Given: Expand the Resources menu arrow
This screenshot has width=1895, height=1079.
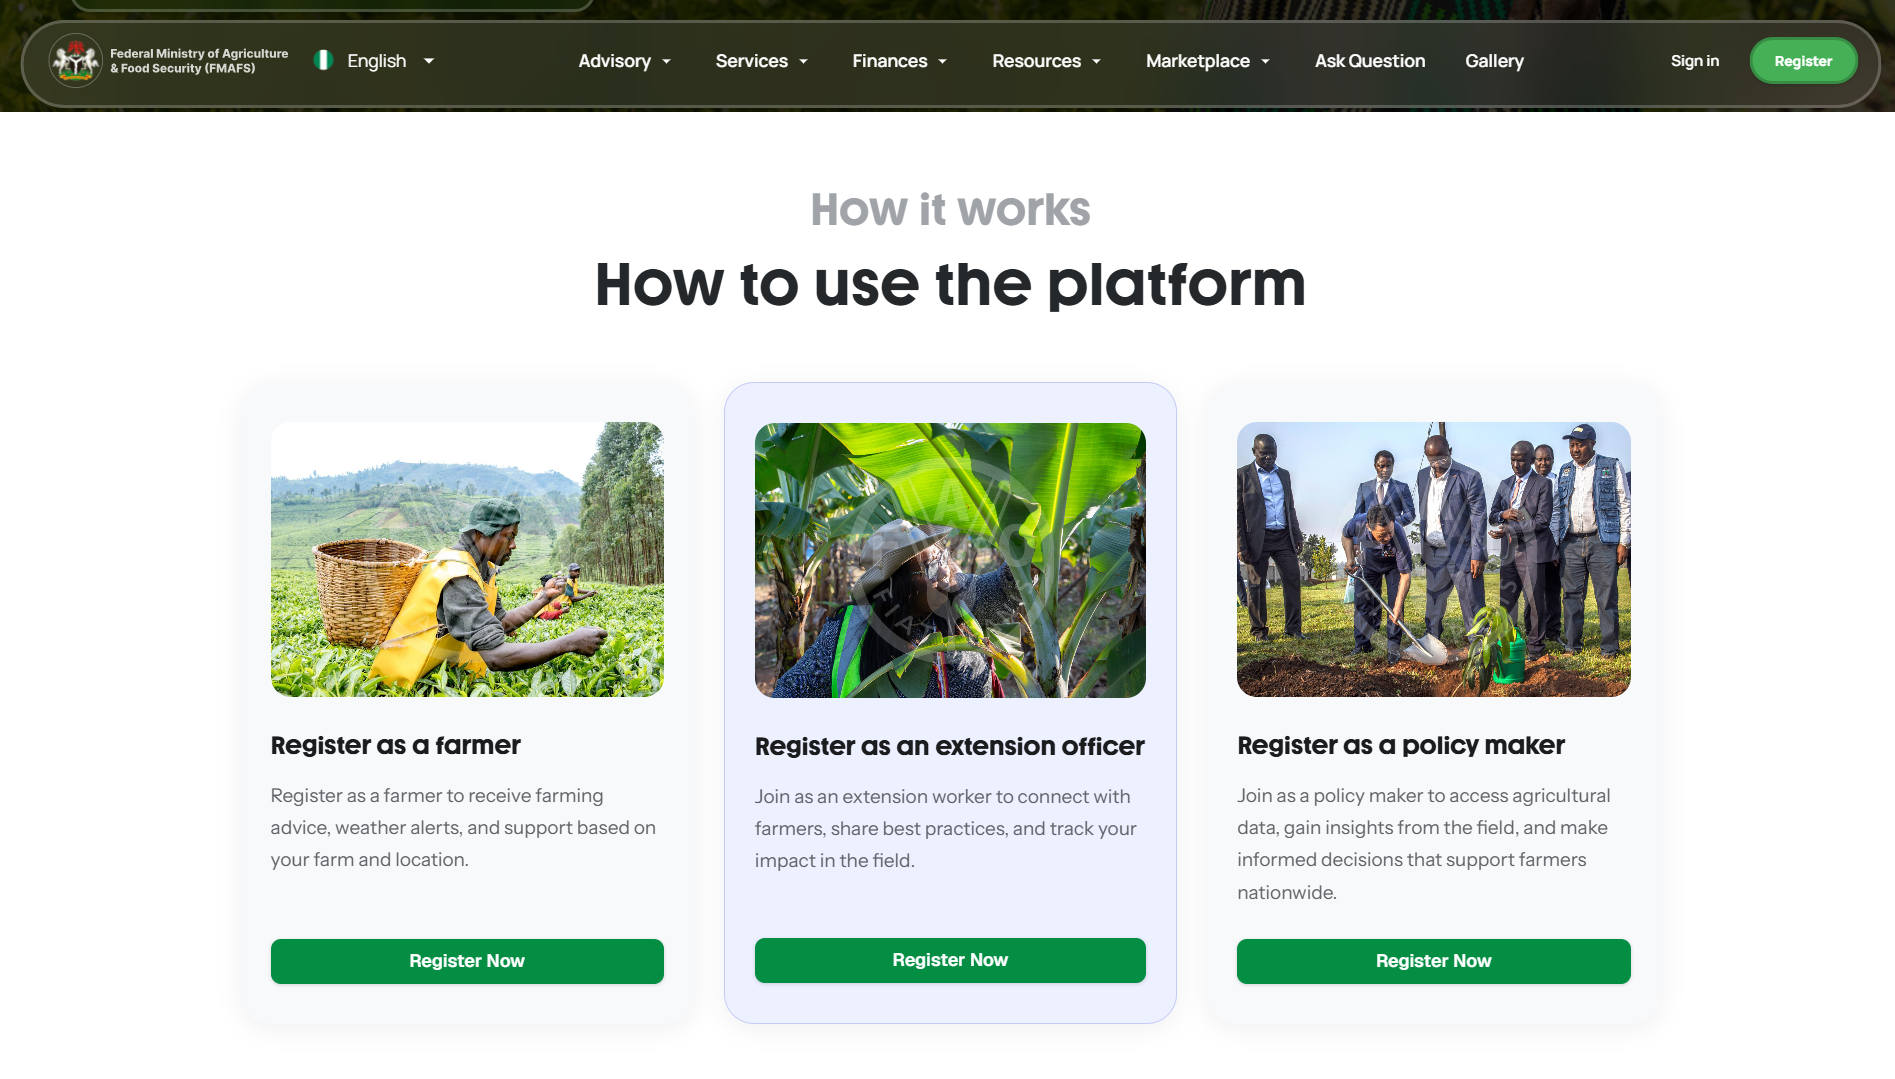Looking at the screenshot, I should (1097, 62).
